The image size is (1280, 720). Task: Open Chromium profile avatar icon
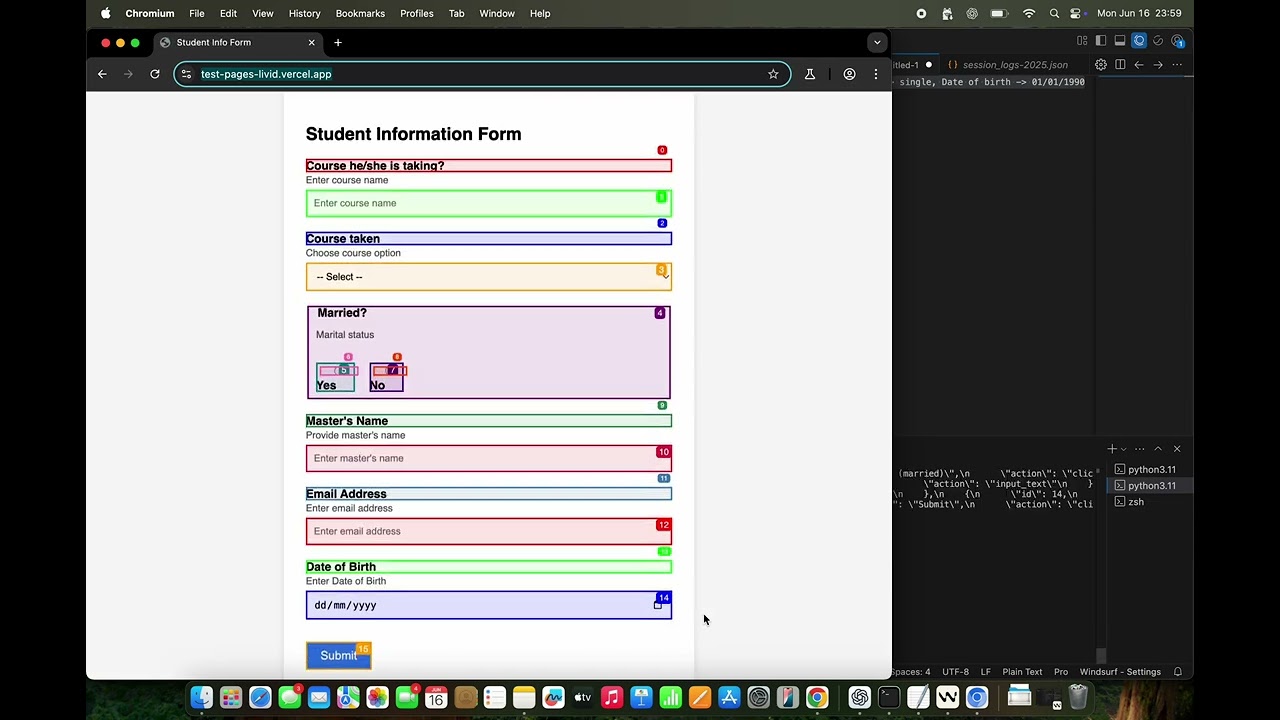coord(849,74)
